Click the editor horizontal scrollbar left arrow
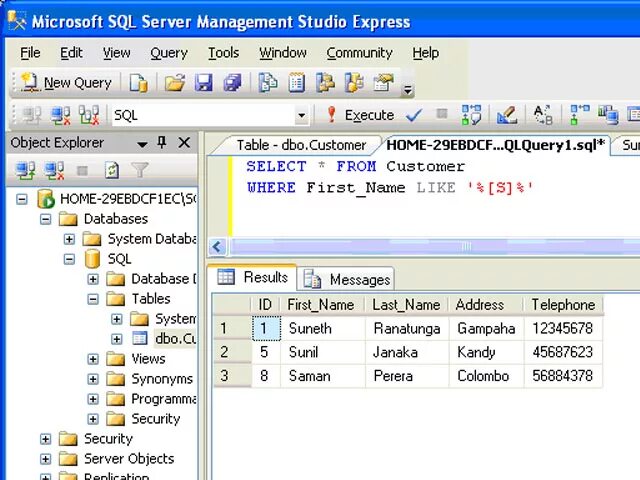This screenshot has height=480, width=640. tap(217, 247)
